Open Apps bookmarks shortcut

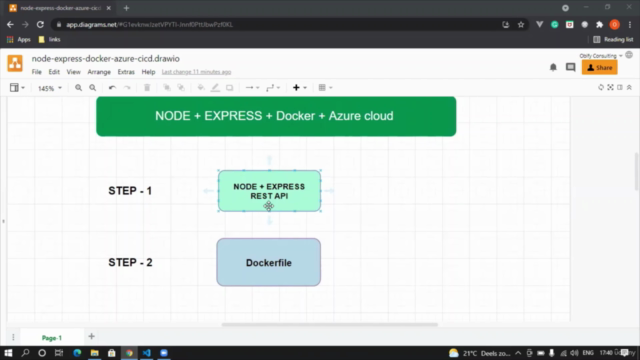tap(19, 40)
